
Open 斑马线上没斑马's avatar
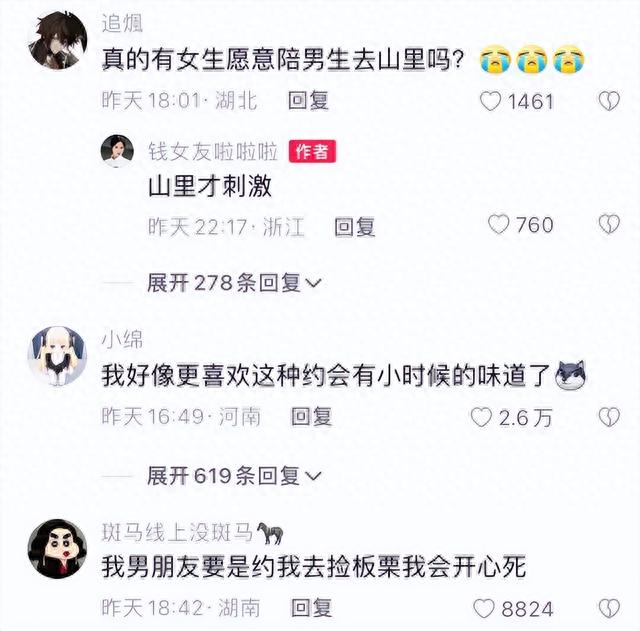(x=57, y=549)
